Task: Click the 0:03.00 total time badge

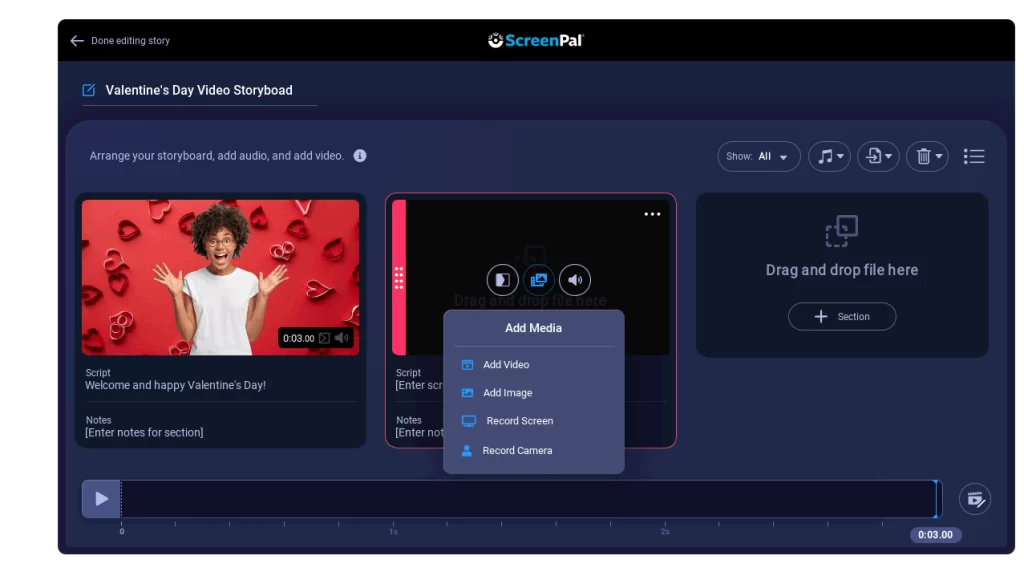Action: [935, 535]
